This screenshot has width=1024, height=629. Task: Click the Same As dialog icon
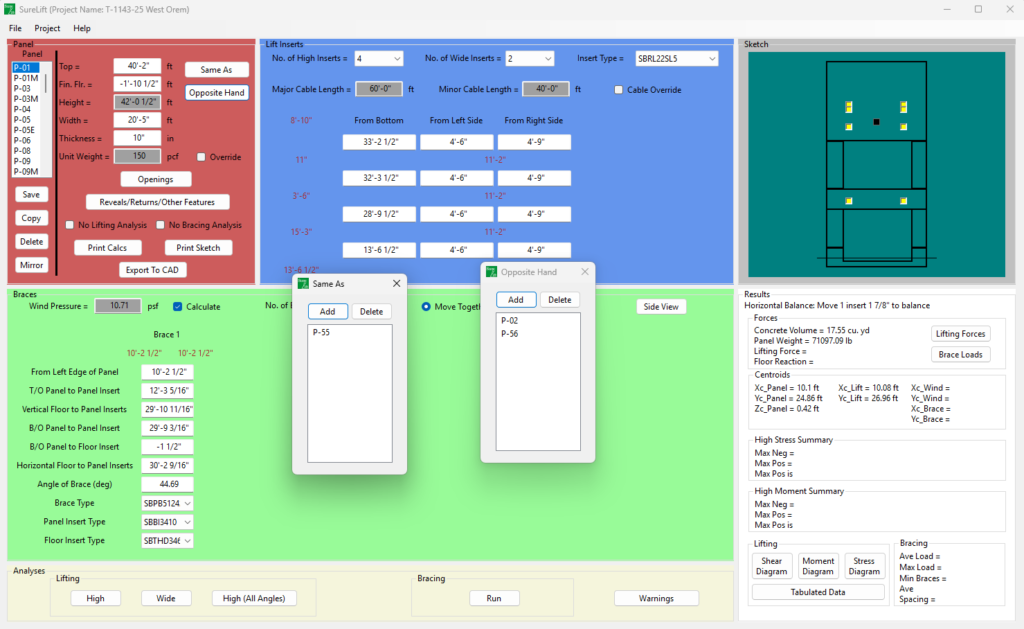click(303, 284)
